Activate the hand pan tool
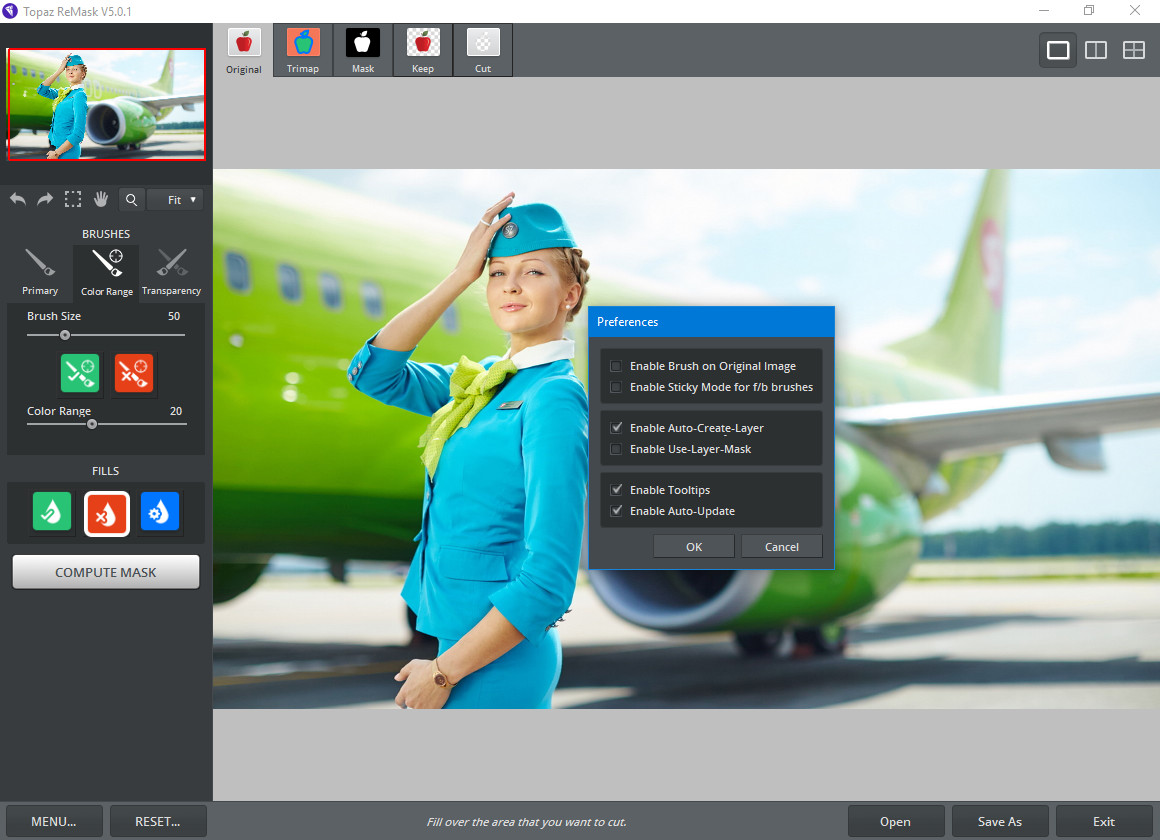1160x840 pixels. click(x=101, y=200)
